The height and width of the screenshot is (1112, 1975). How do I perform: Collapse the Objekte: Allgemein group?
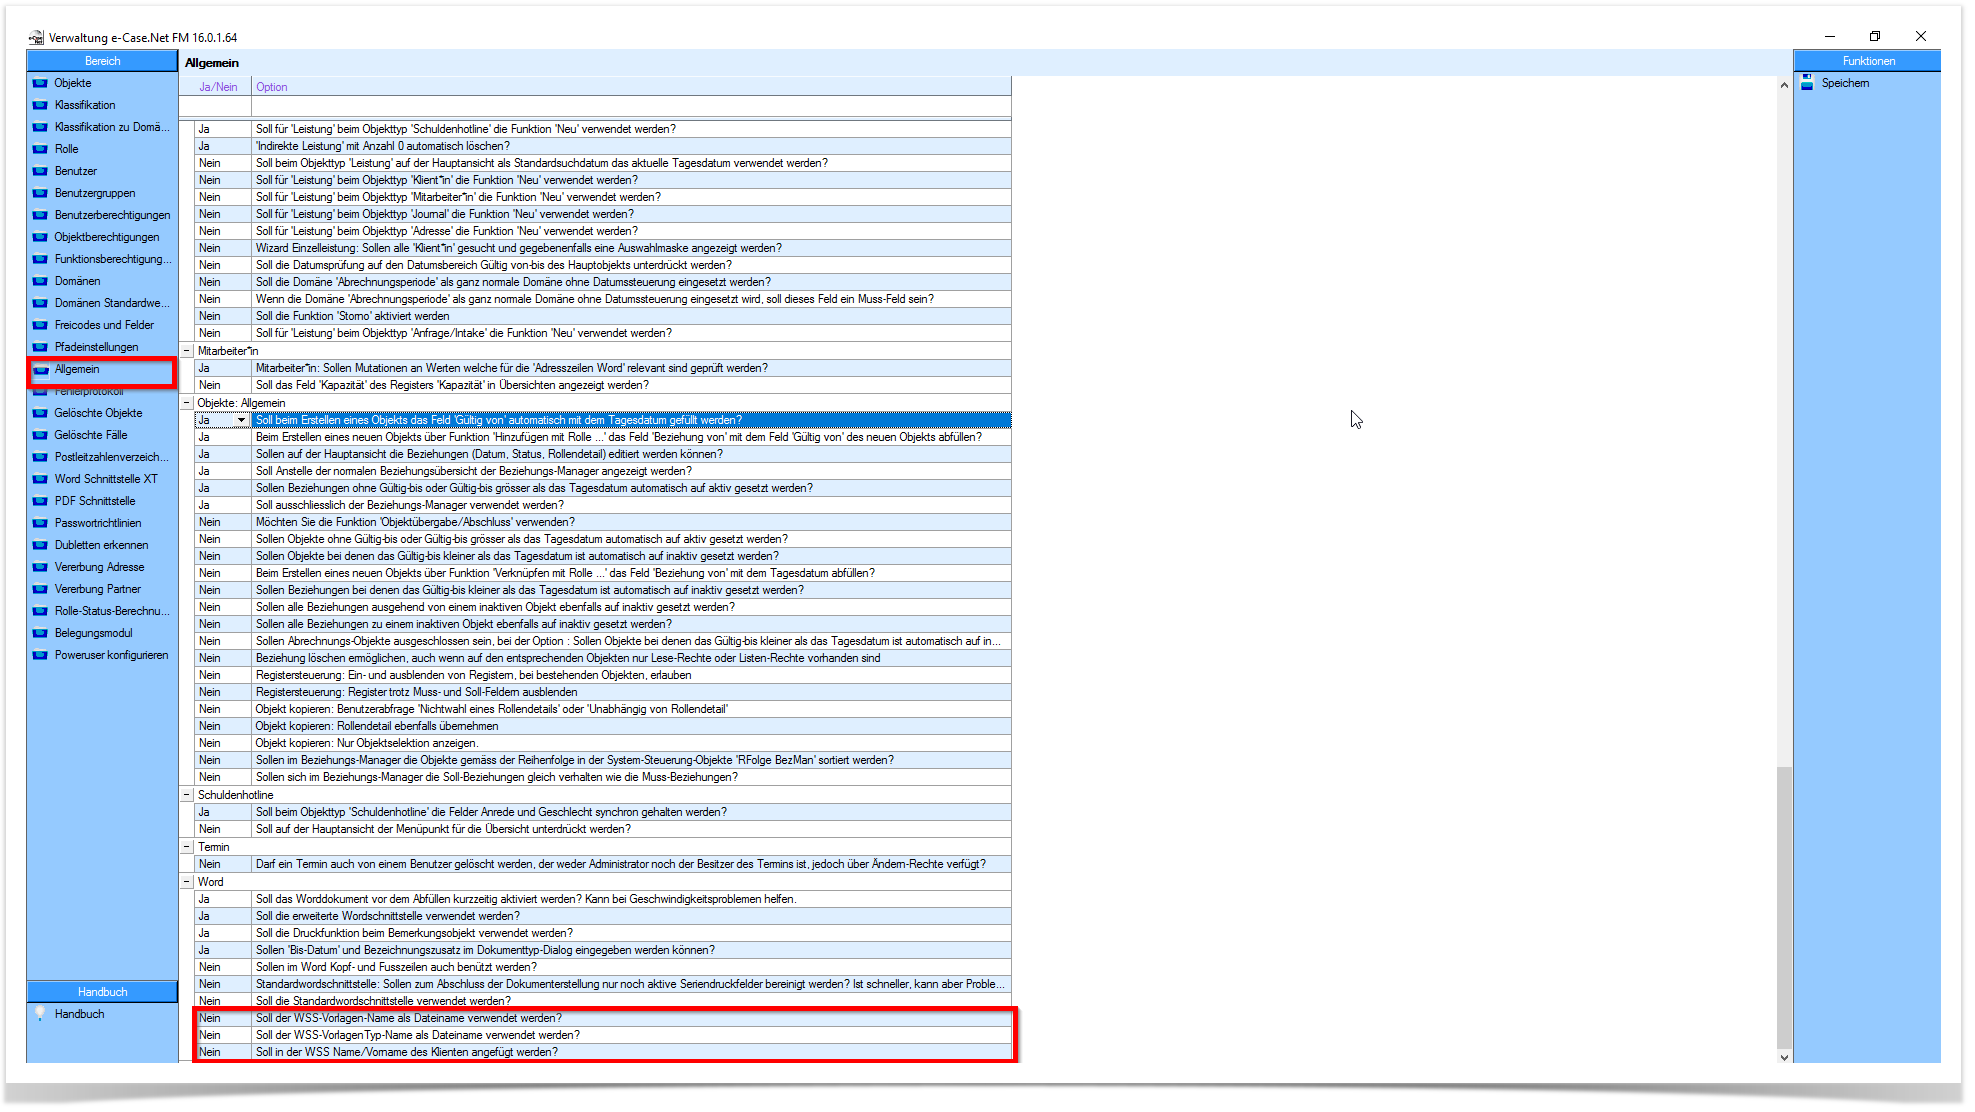point(187,403)
